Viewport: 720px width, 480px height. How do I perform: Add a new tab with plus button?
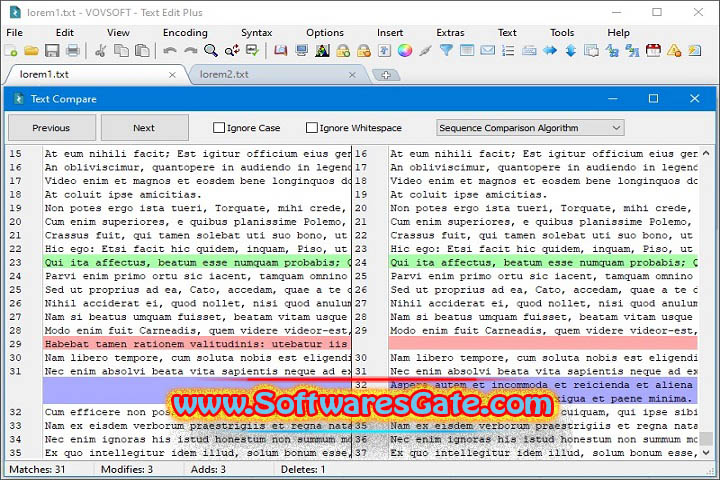386,75
